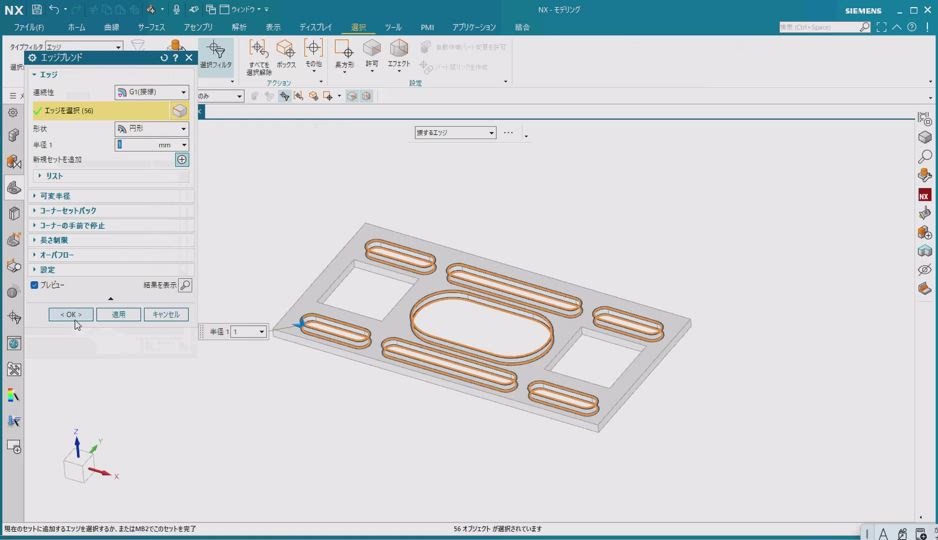Click the reset icon in the エッジブレンド title bar

164,57
